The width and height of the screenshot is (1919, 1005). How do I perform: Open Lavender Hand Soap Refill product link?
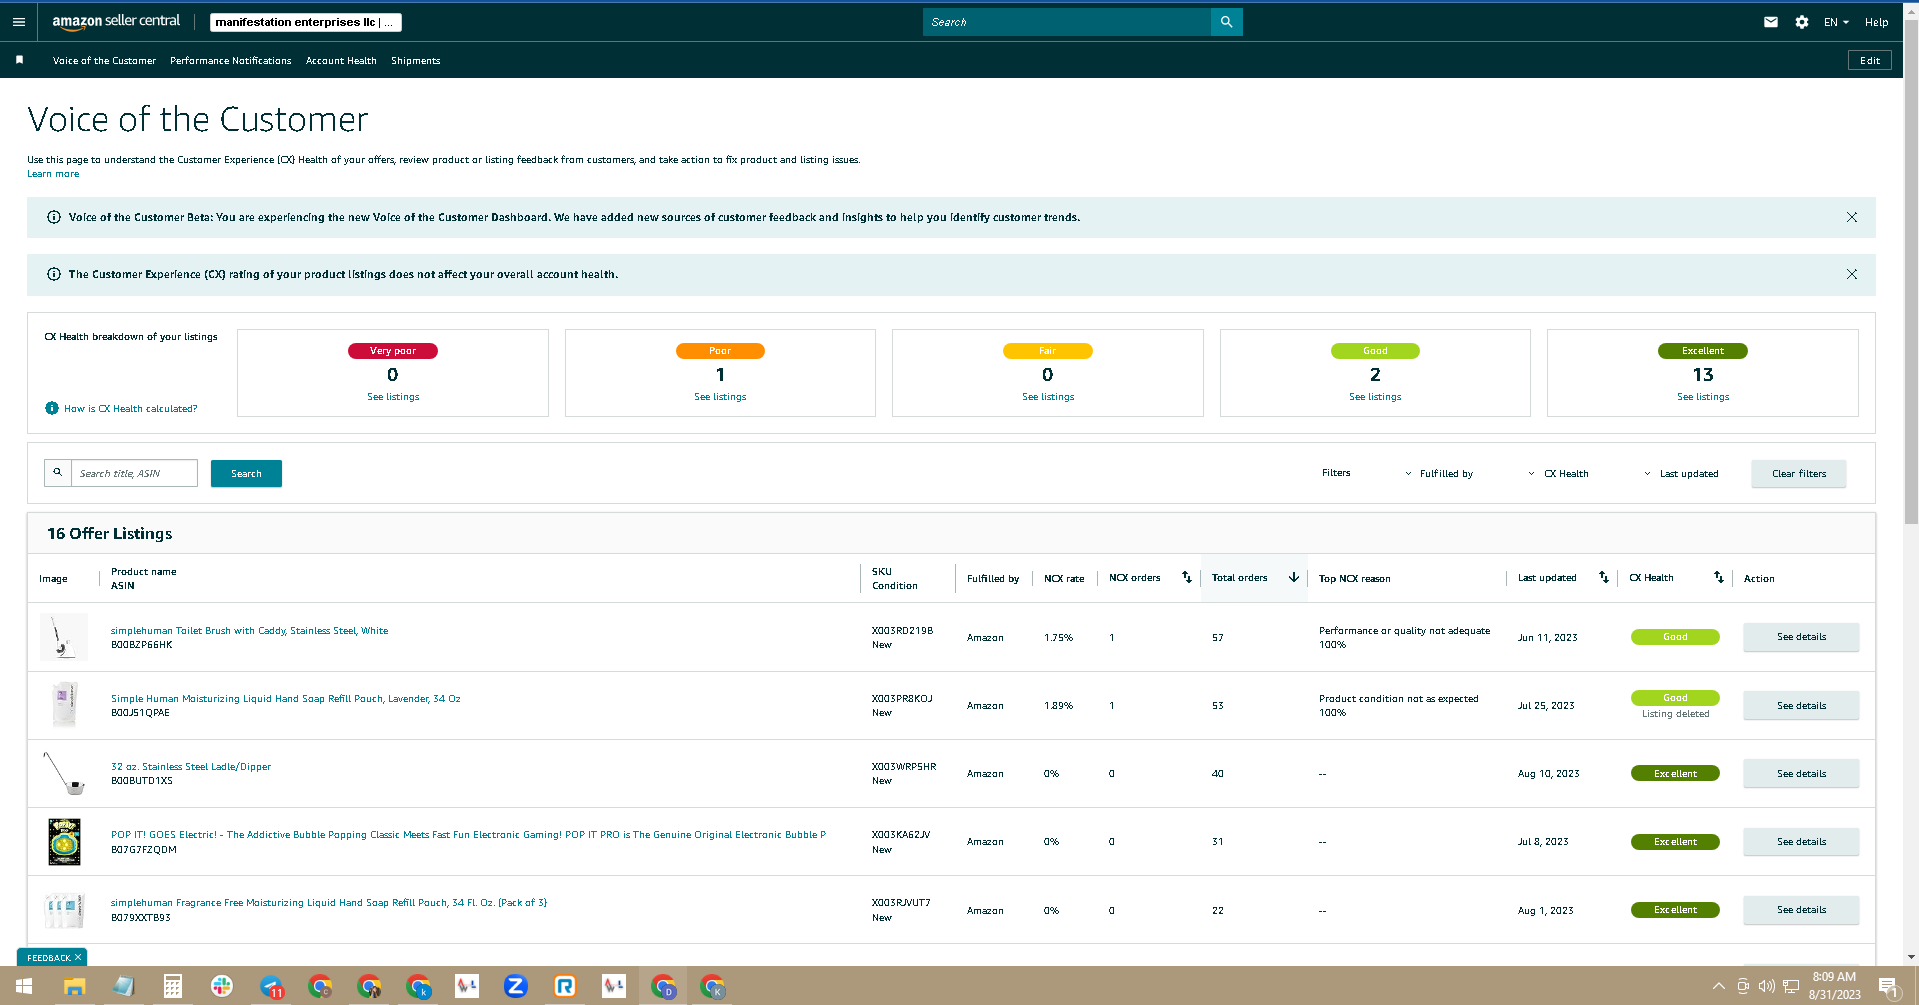tap(285, 699)
